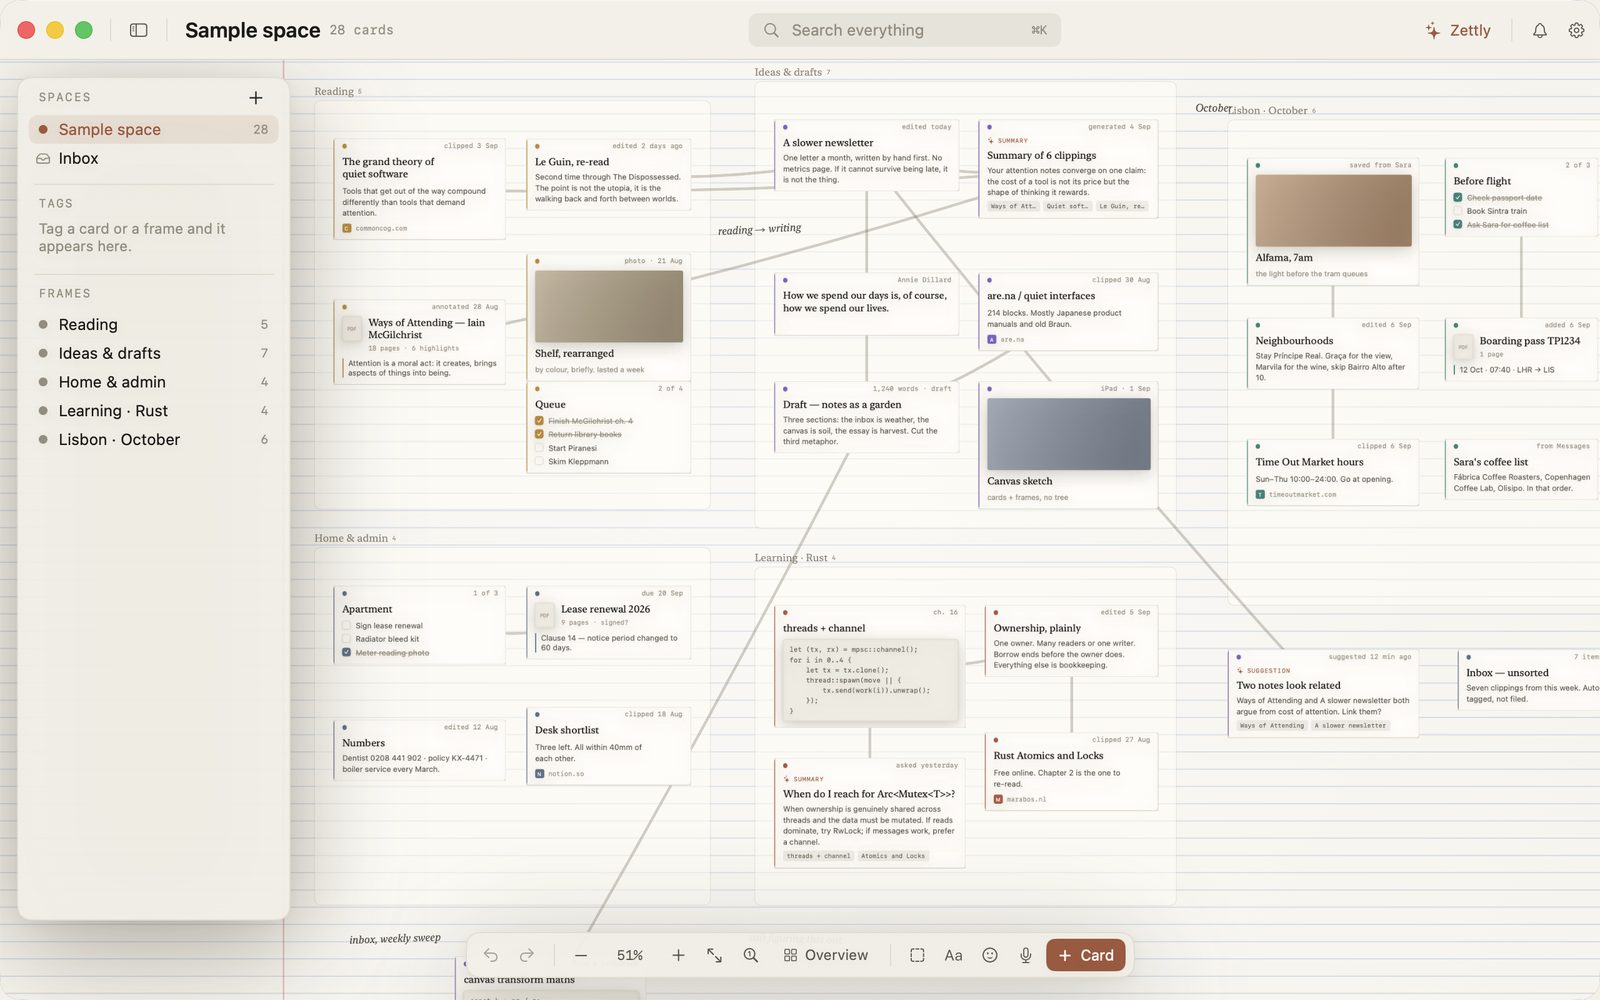1600x1000 pixels.
Task: Select Home & admin frame in sidebar
Action: tap(153, 382)
